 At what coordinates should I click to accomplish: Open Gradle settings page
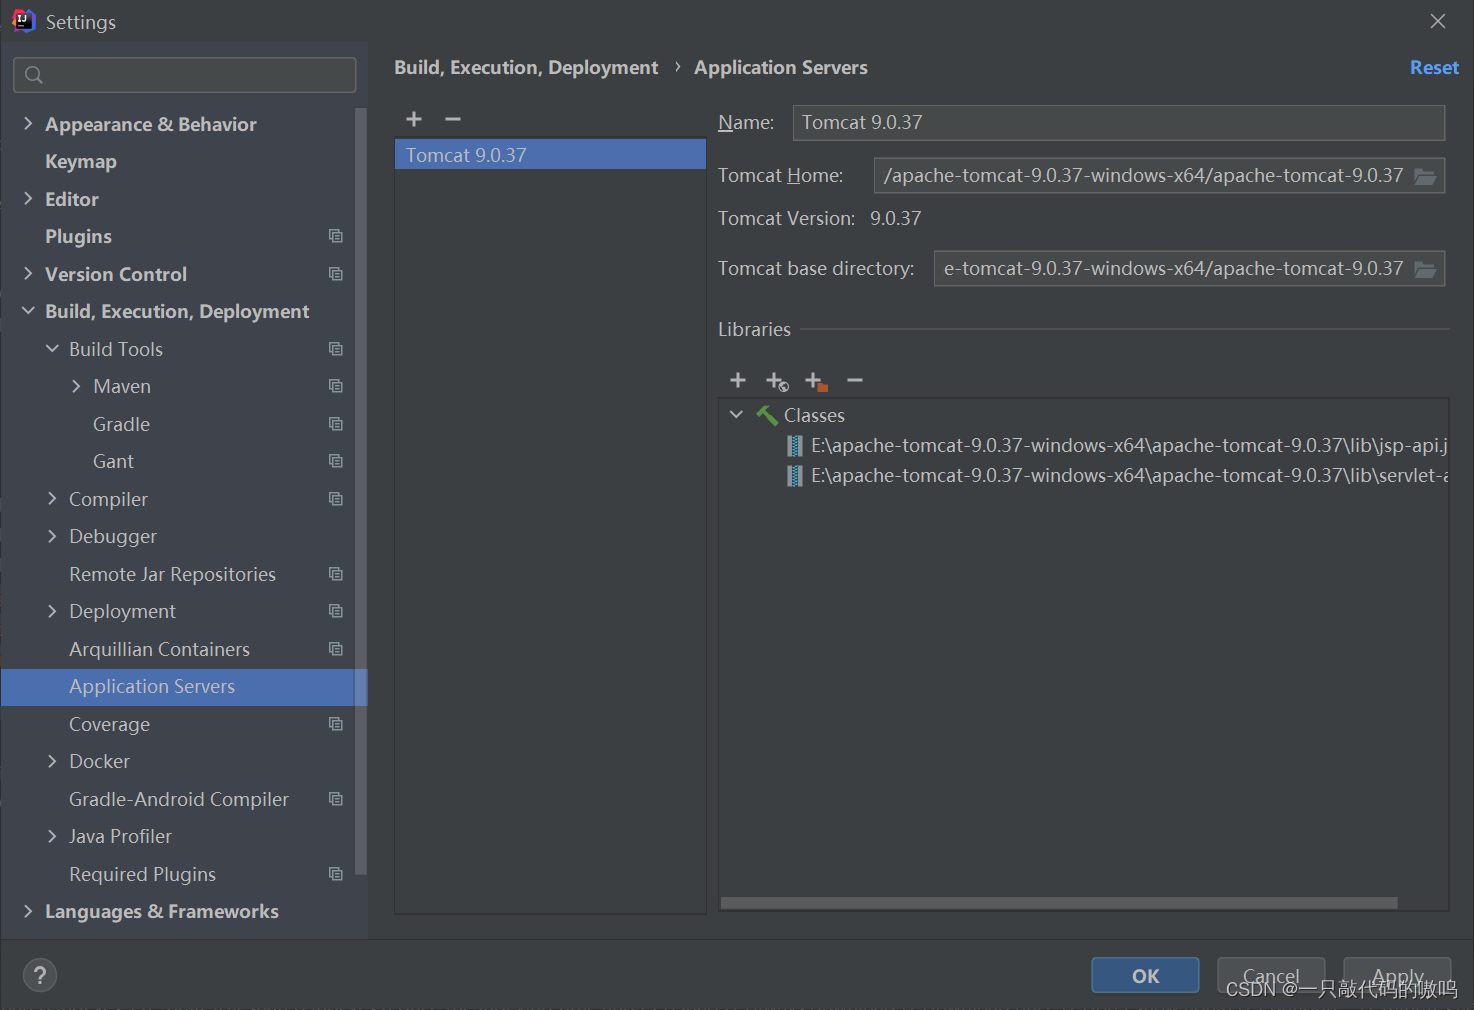(x=121, y=424)
